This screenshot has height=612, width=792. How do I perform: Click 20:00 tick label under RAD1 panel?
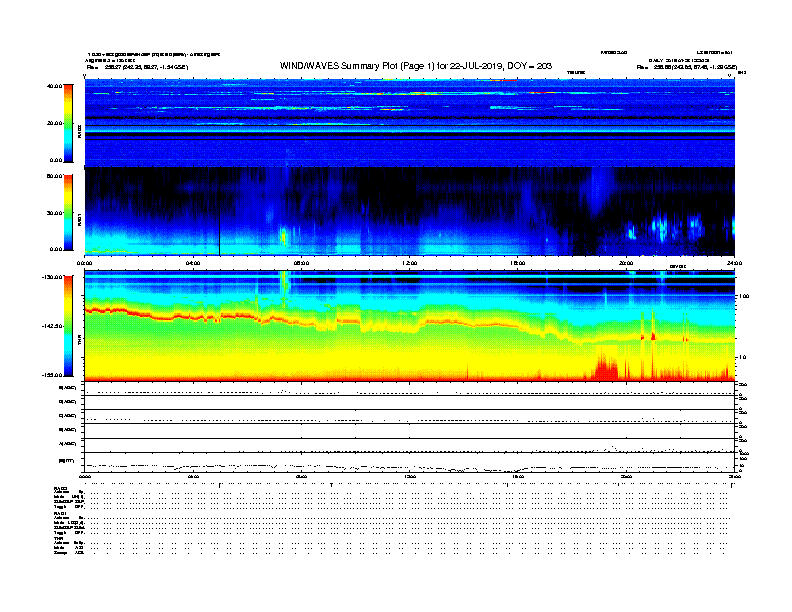coord(626,263)
